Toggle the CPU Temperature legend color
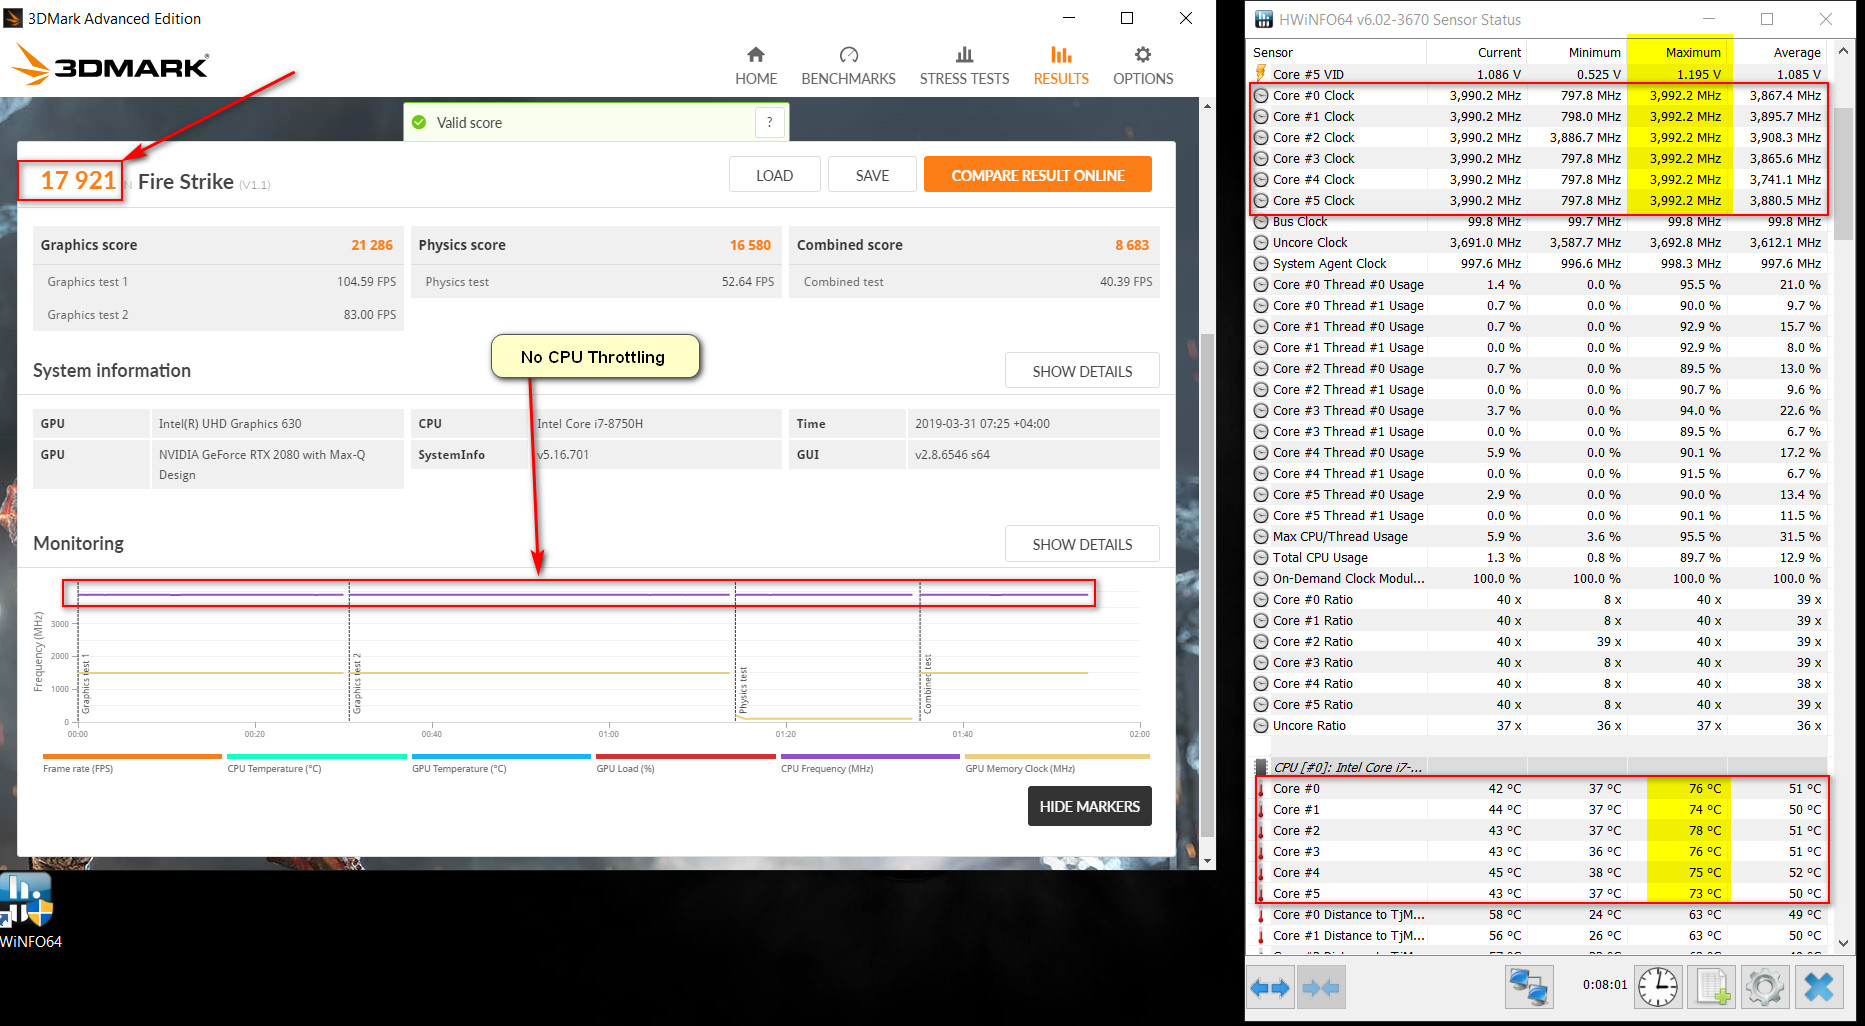This screenshot has width=1865, height=1026. 317,756
